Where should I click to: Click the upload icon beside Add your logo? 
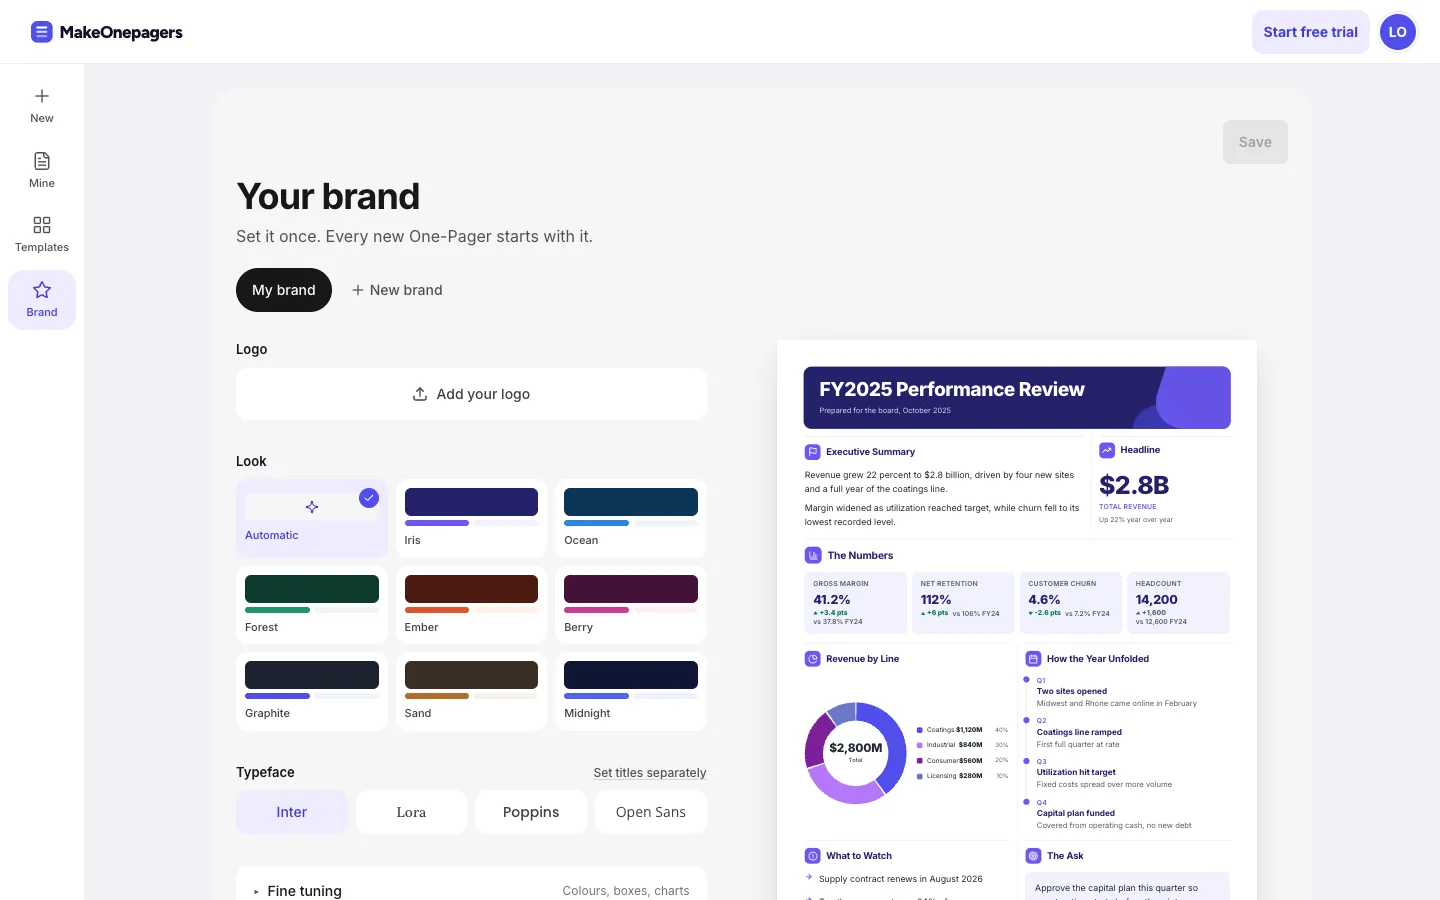tap(420, 394)
